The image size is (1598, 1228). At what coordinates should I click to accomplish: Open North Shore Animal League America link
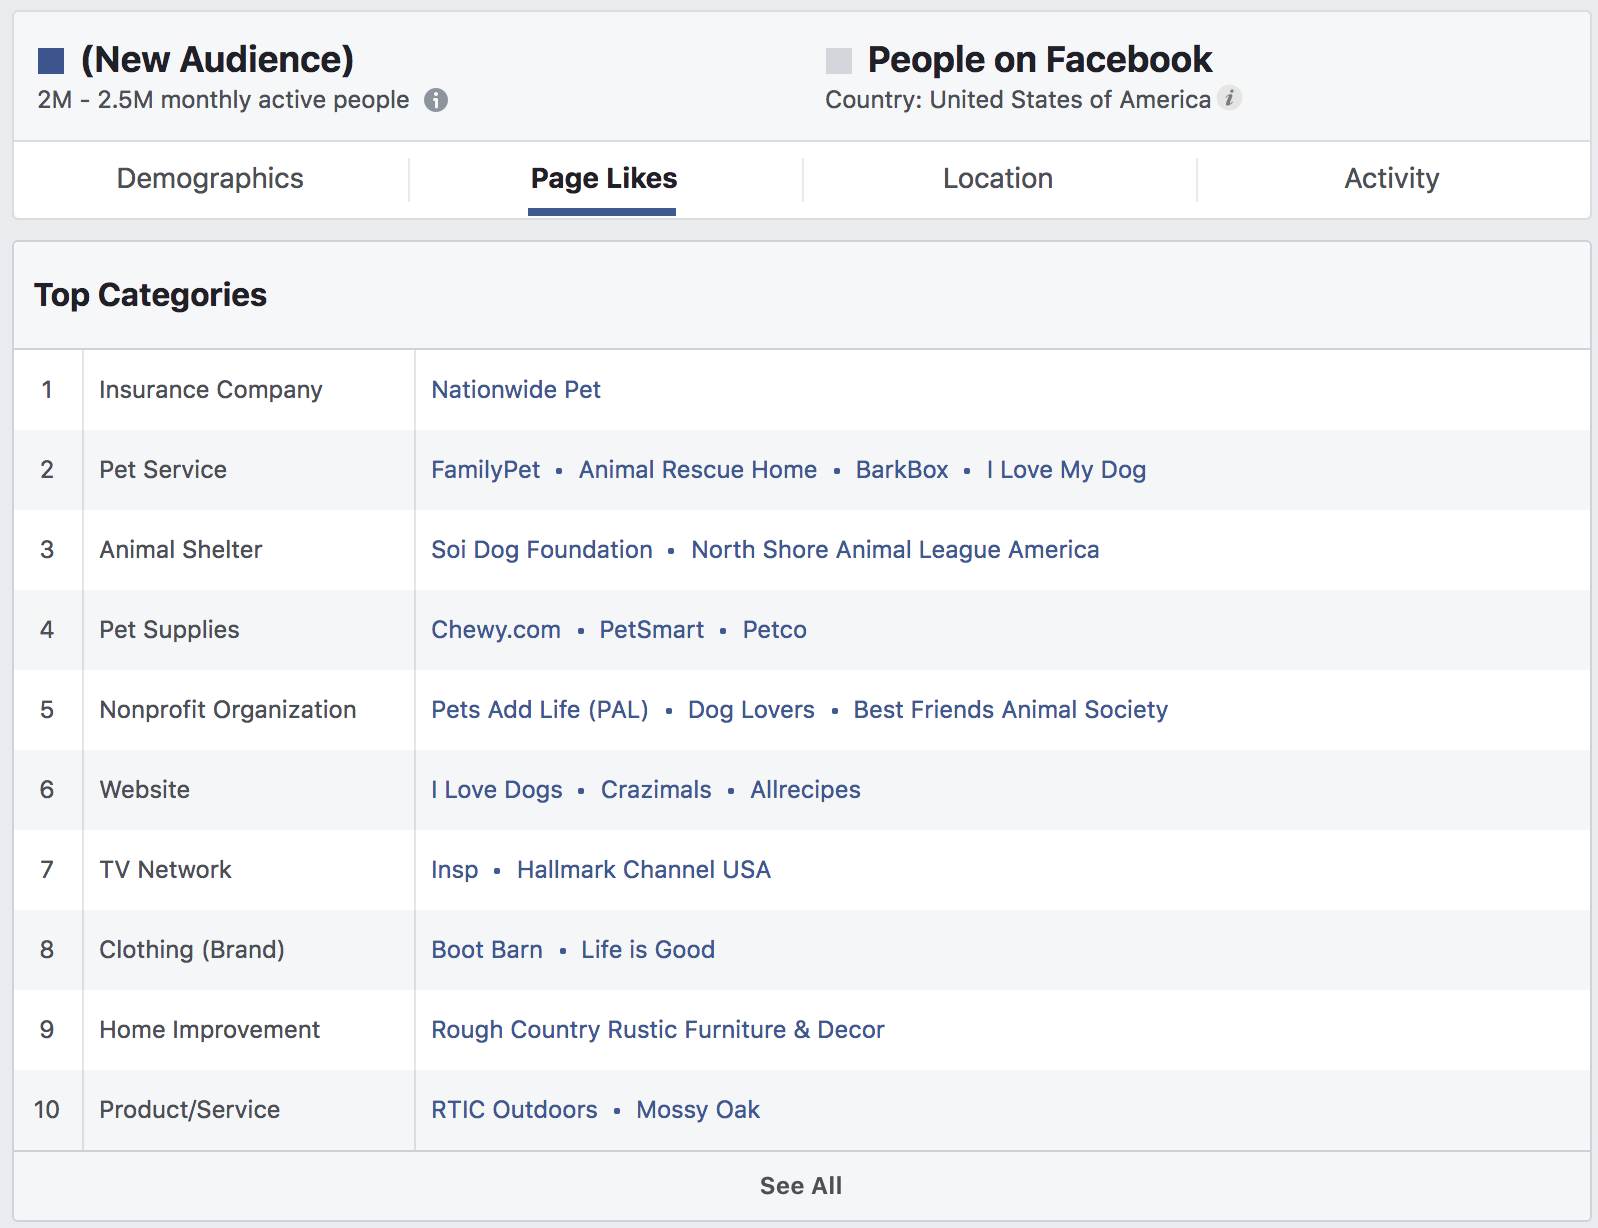point(895,550)
